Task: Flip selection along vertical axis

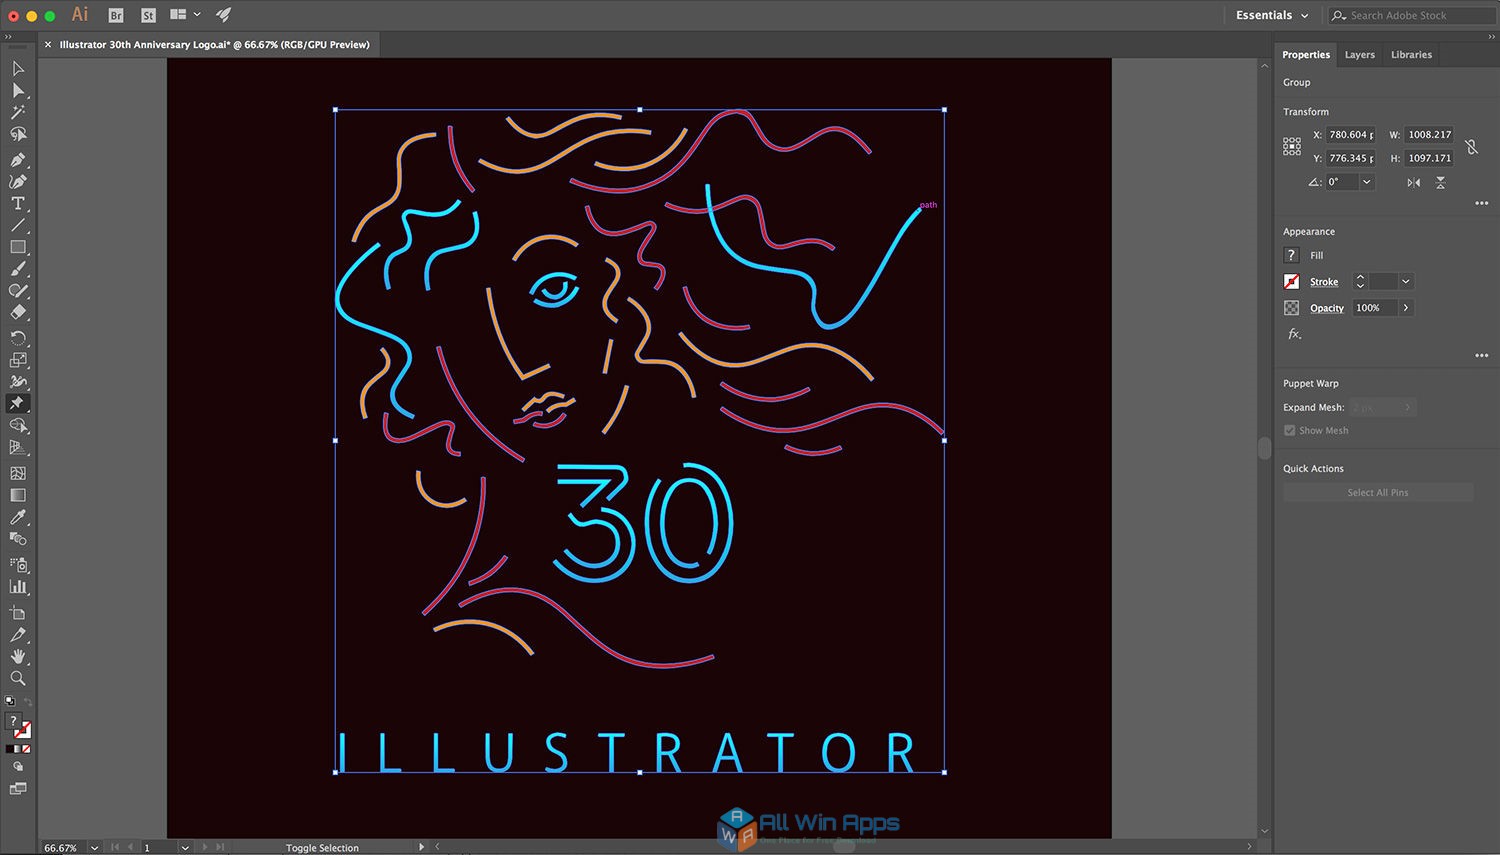Action: click(x=1440, y=182)
